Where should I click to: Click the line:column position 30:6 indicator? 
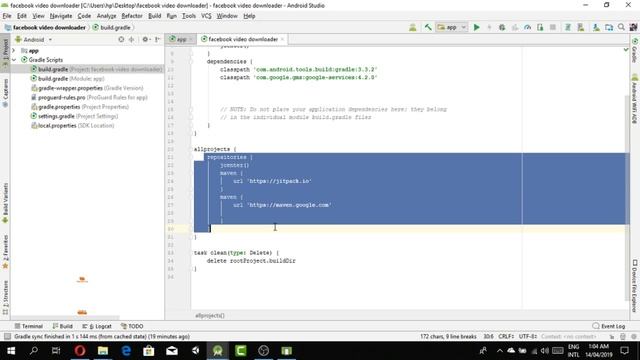[x=488, y=336]
